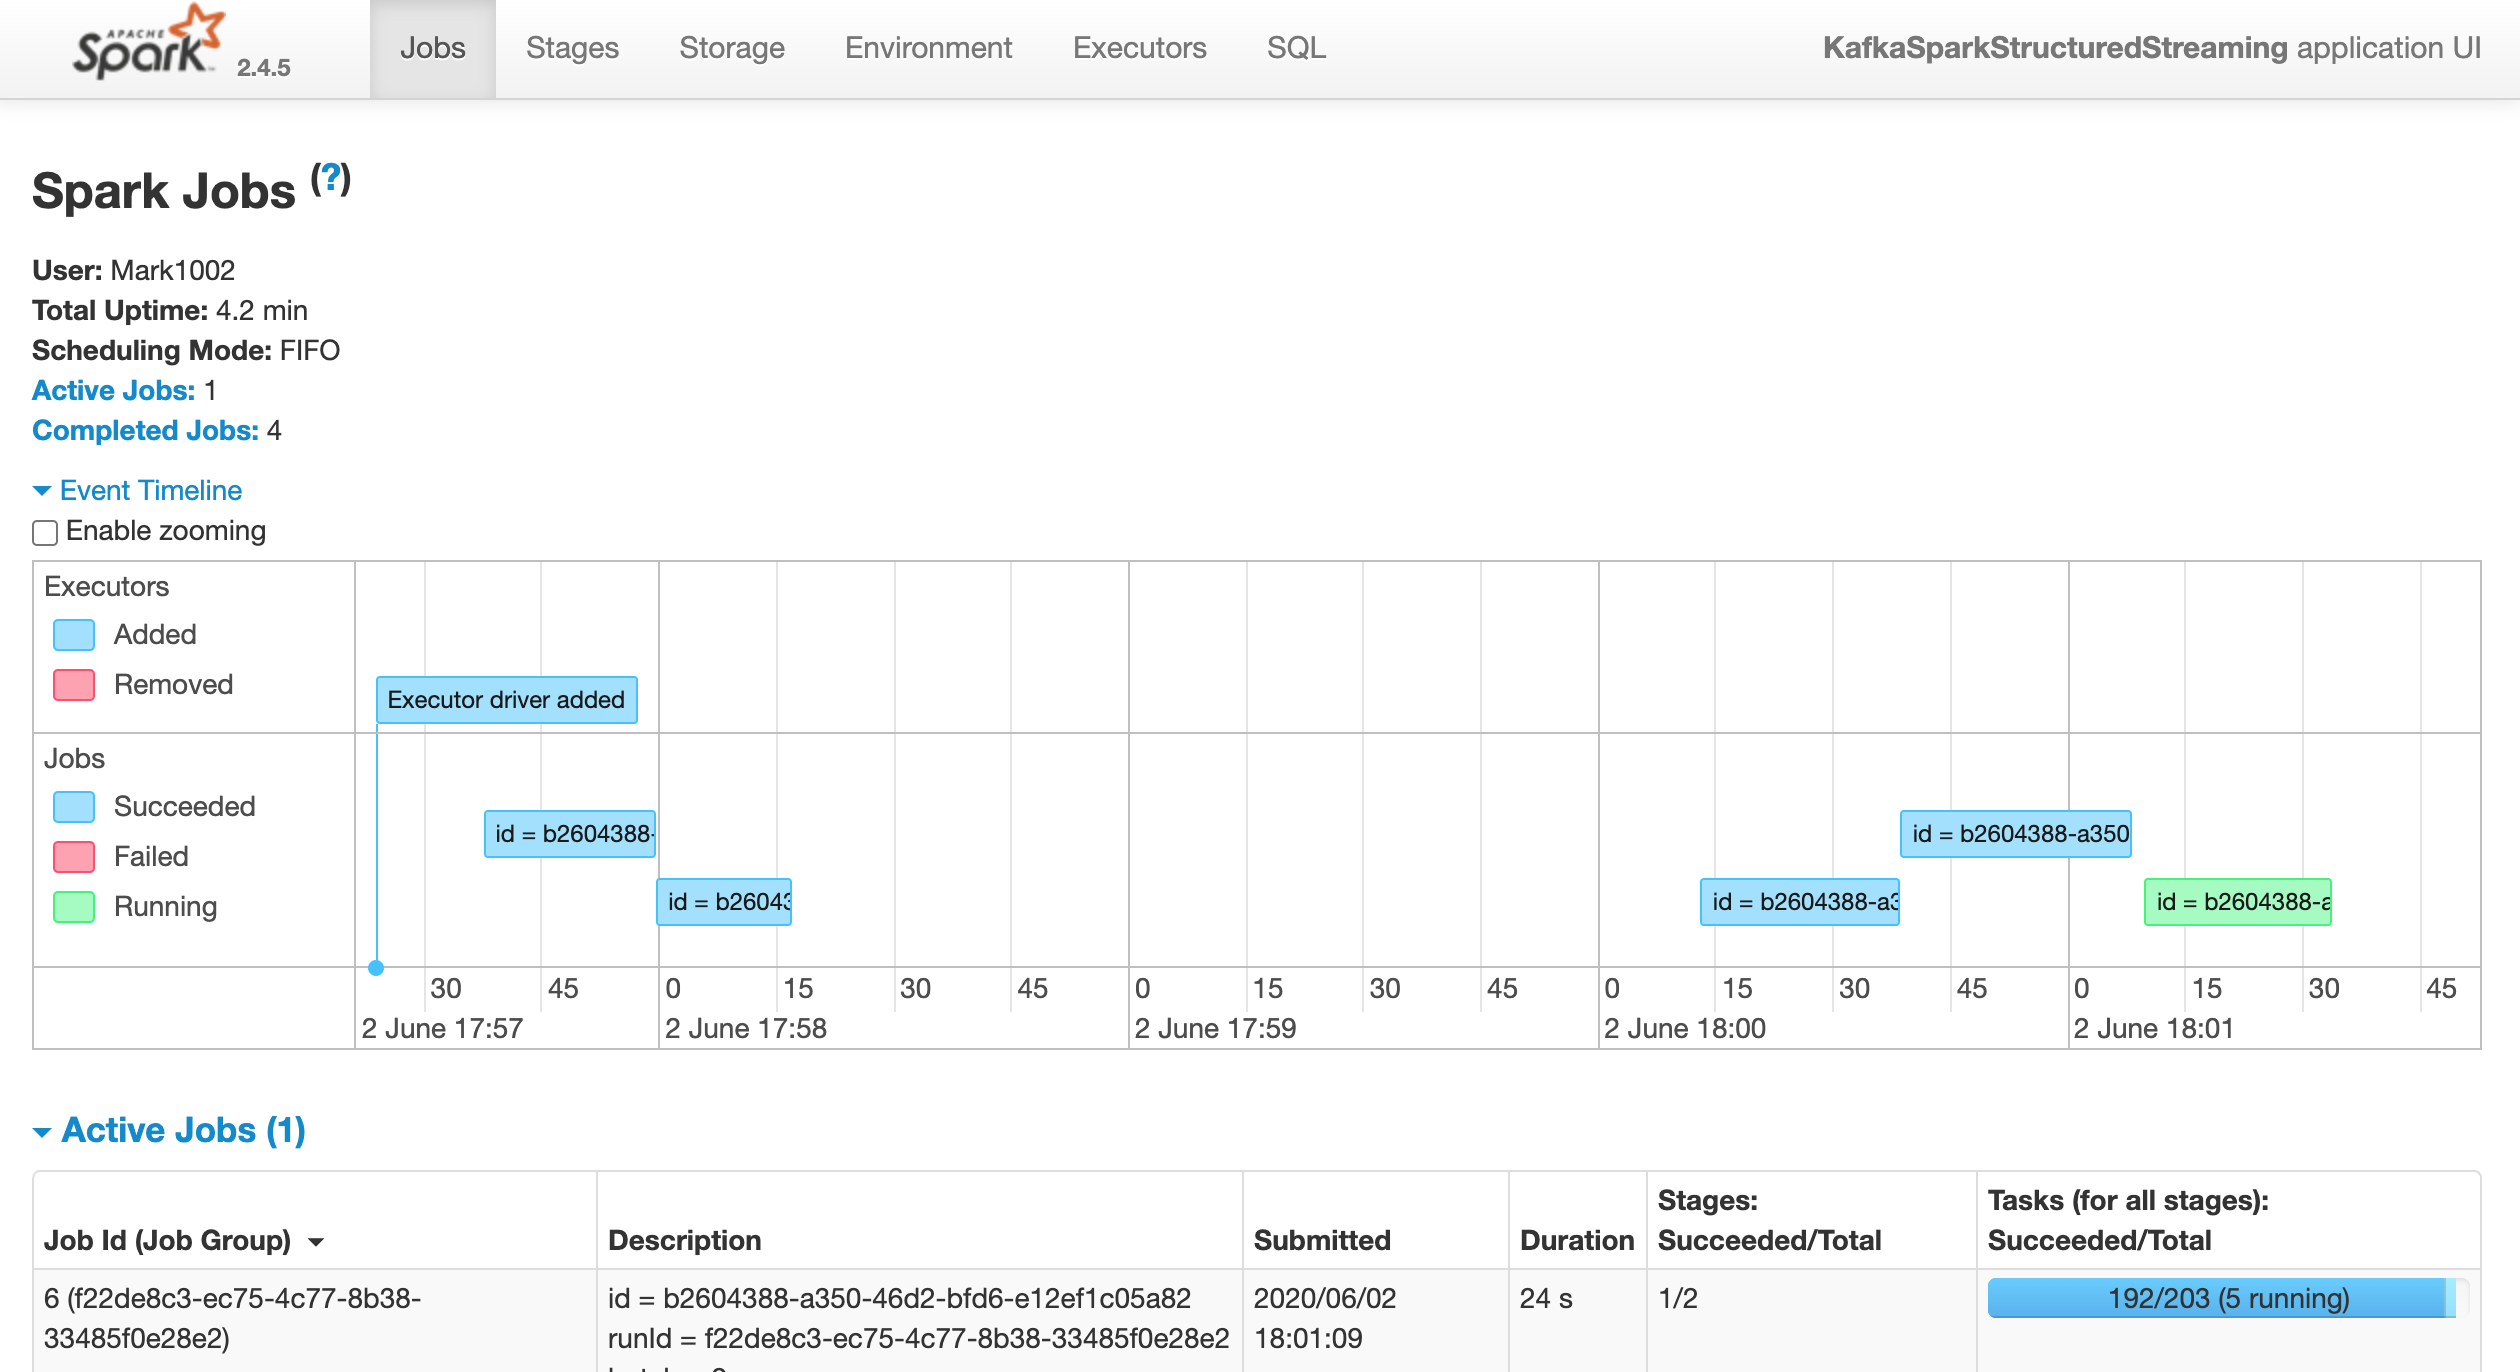Collapse the Active Jobs section
The image size is (2520, 1372).
pos(182,1130)
